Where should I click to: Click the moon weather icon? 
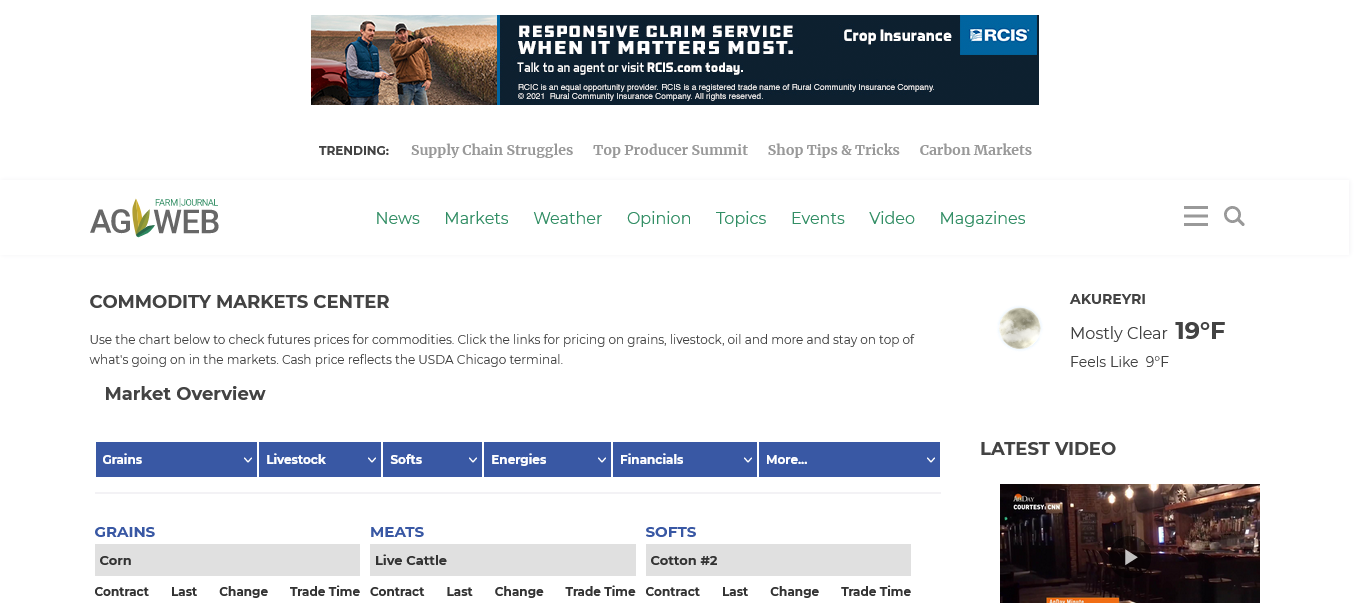coord(1019,328)
